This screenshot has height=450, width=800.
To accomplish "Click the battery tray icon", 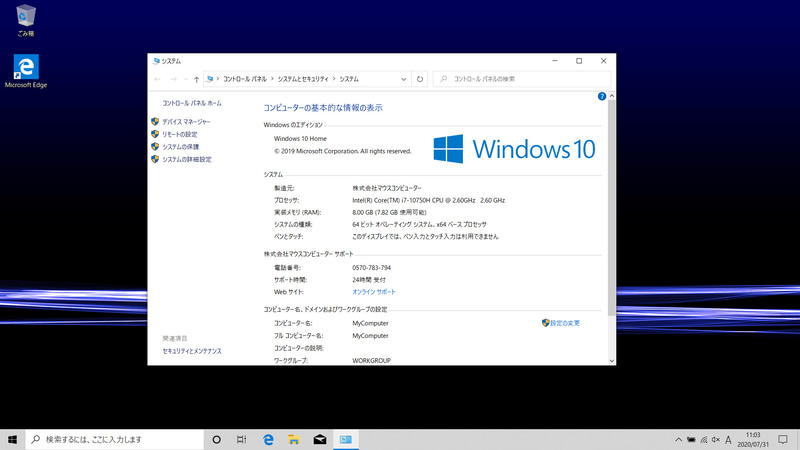I will [691, 439].
